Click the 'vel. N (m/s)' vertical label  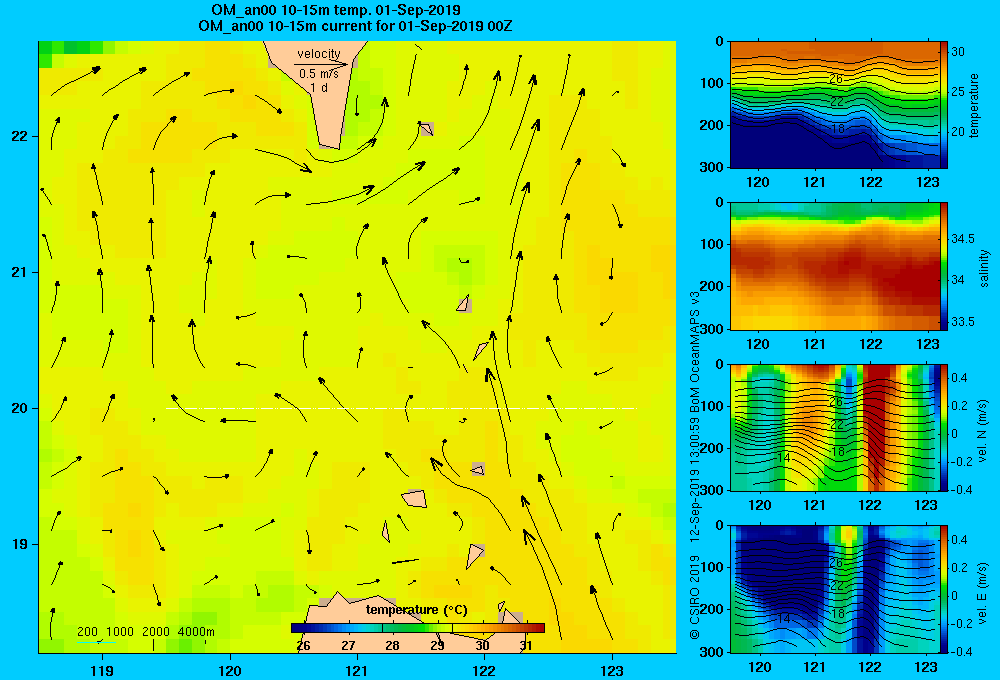[x=983, y=431]
